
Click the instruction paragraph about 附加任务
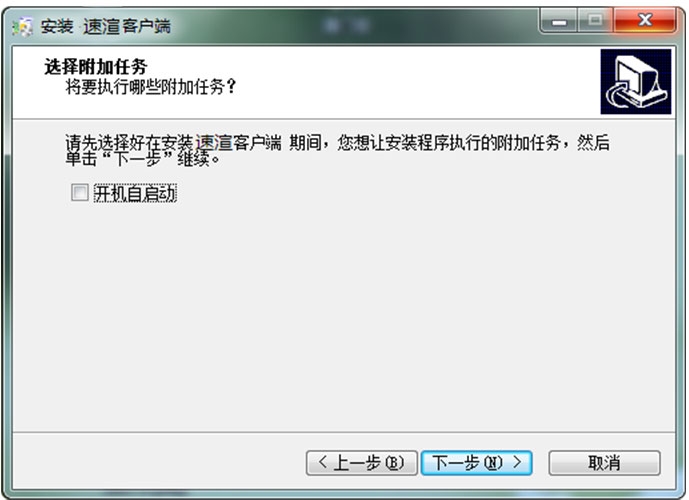(x=337, y=151)
